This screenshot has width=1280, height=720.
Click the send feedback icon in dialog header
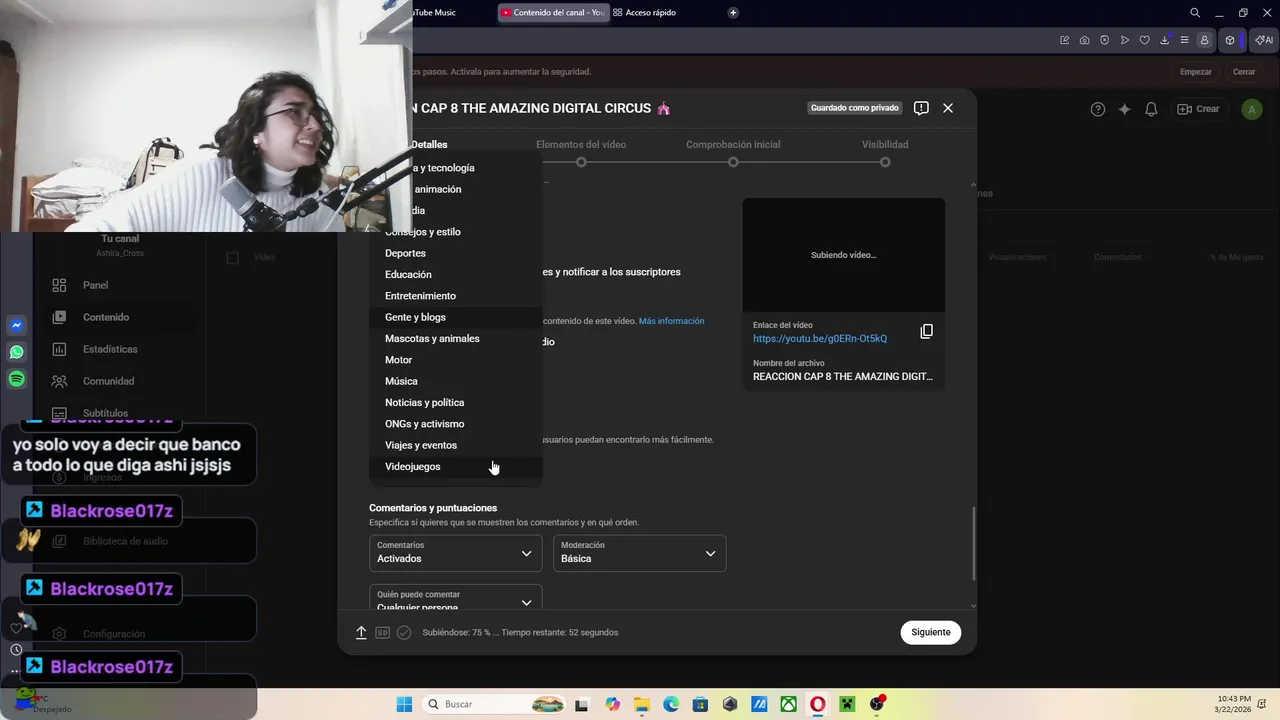click(921, 108)
